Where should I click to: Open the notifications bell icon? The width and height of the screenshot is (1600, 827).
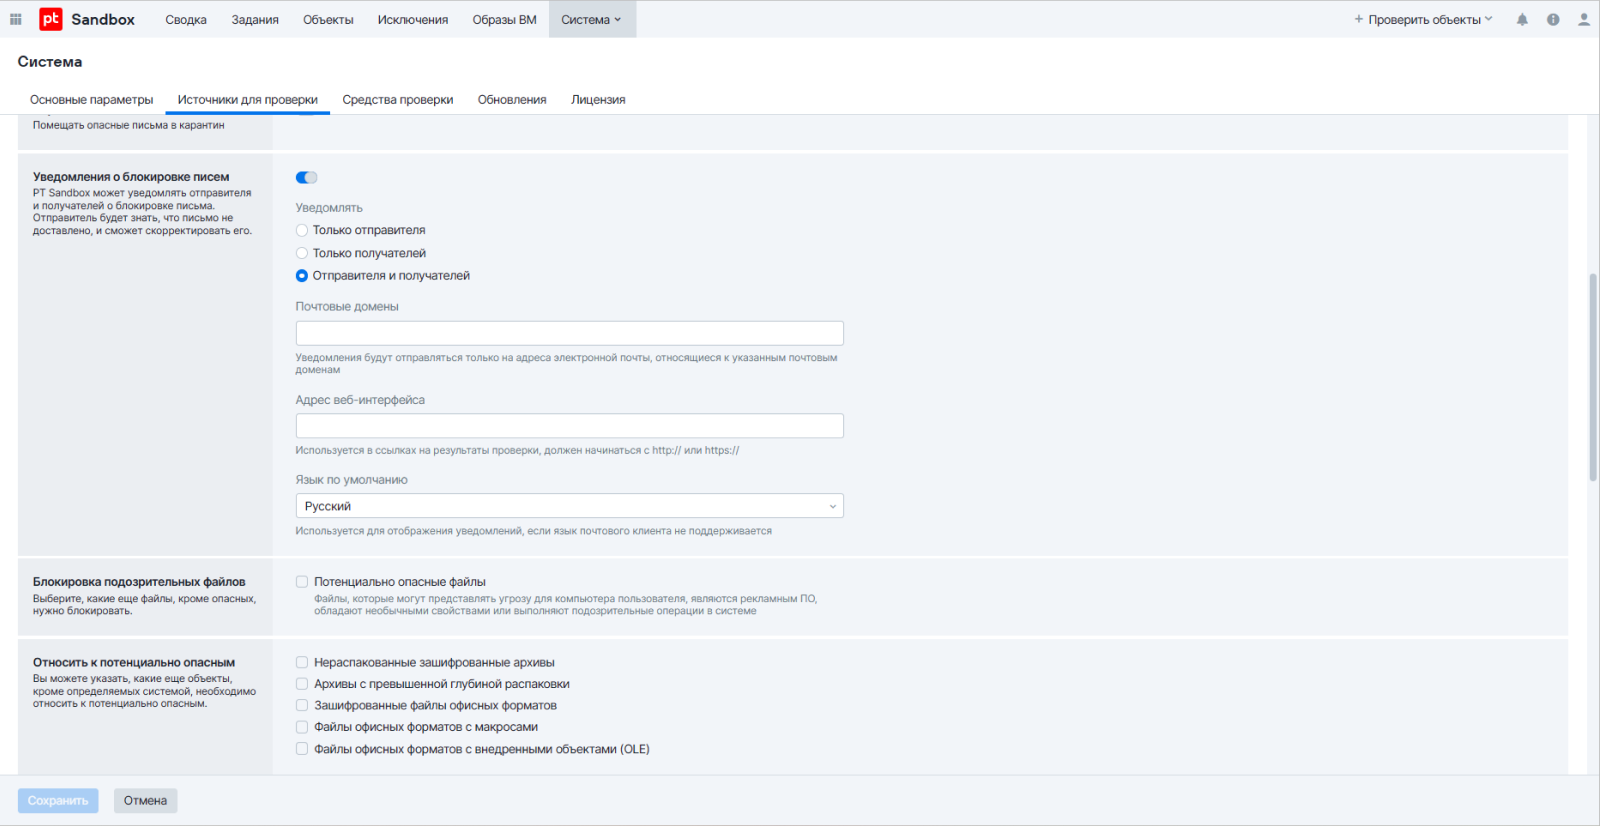(x=1522, y=19)
